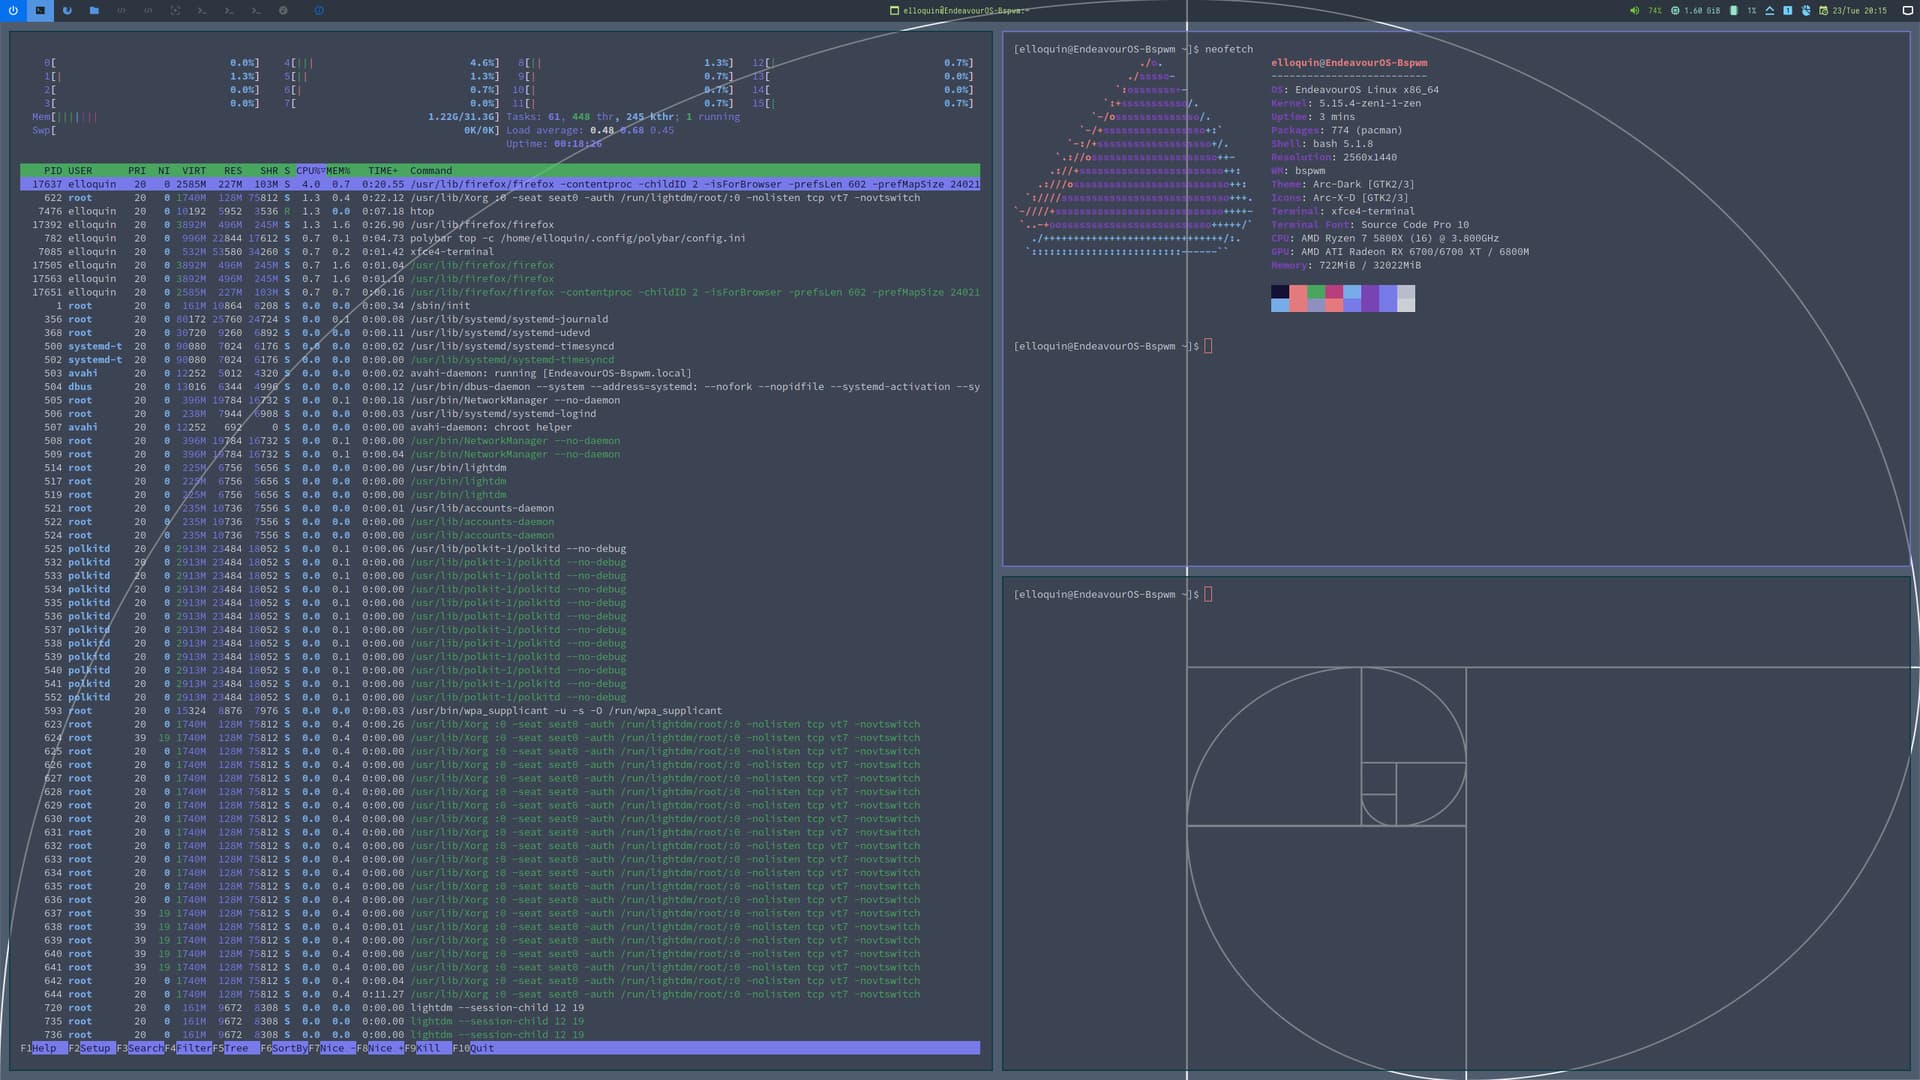
Task: Sort by the CPU% column header
Action: click(310, 171)
